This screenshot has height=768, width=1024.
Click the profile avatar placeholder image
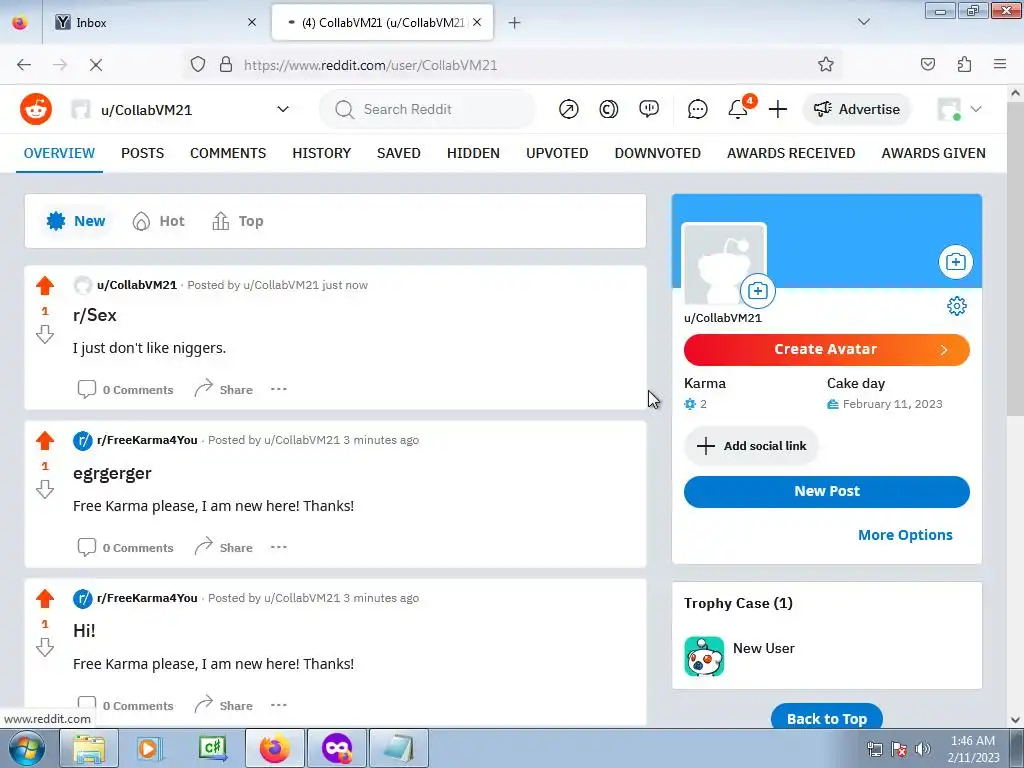coord(724,264)
